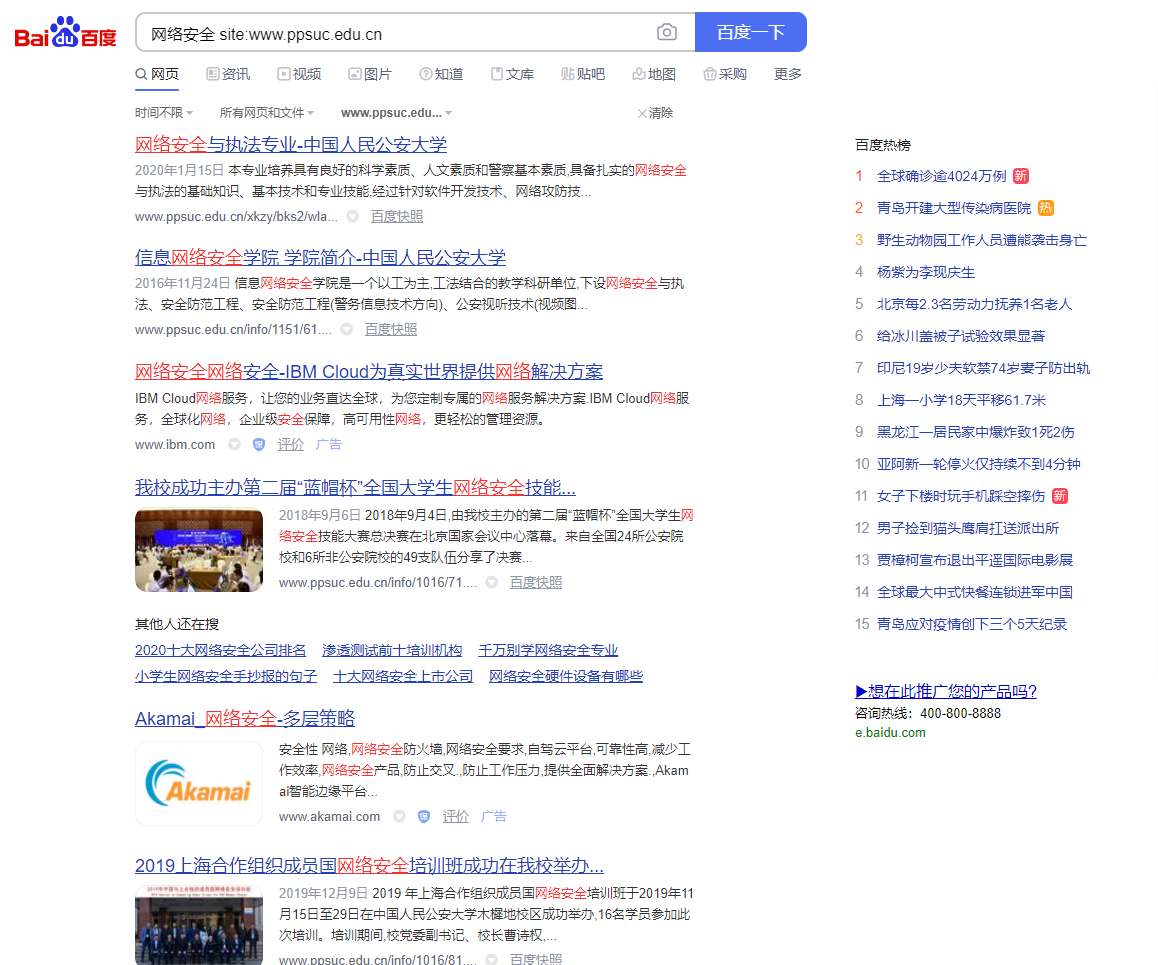
Task: Open 评价 for the IBM ad
Action: [x=291, y=444]
